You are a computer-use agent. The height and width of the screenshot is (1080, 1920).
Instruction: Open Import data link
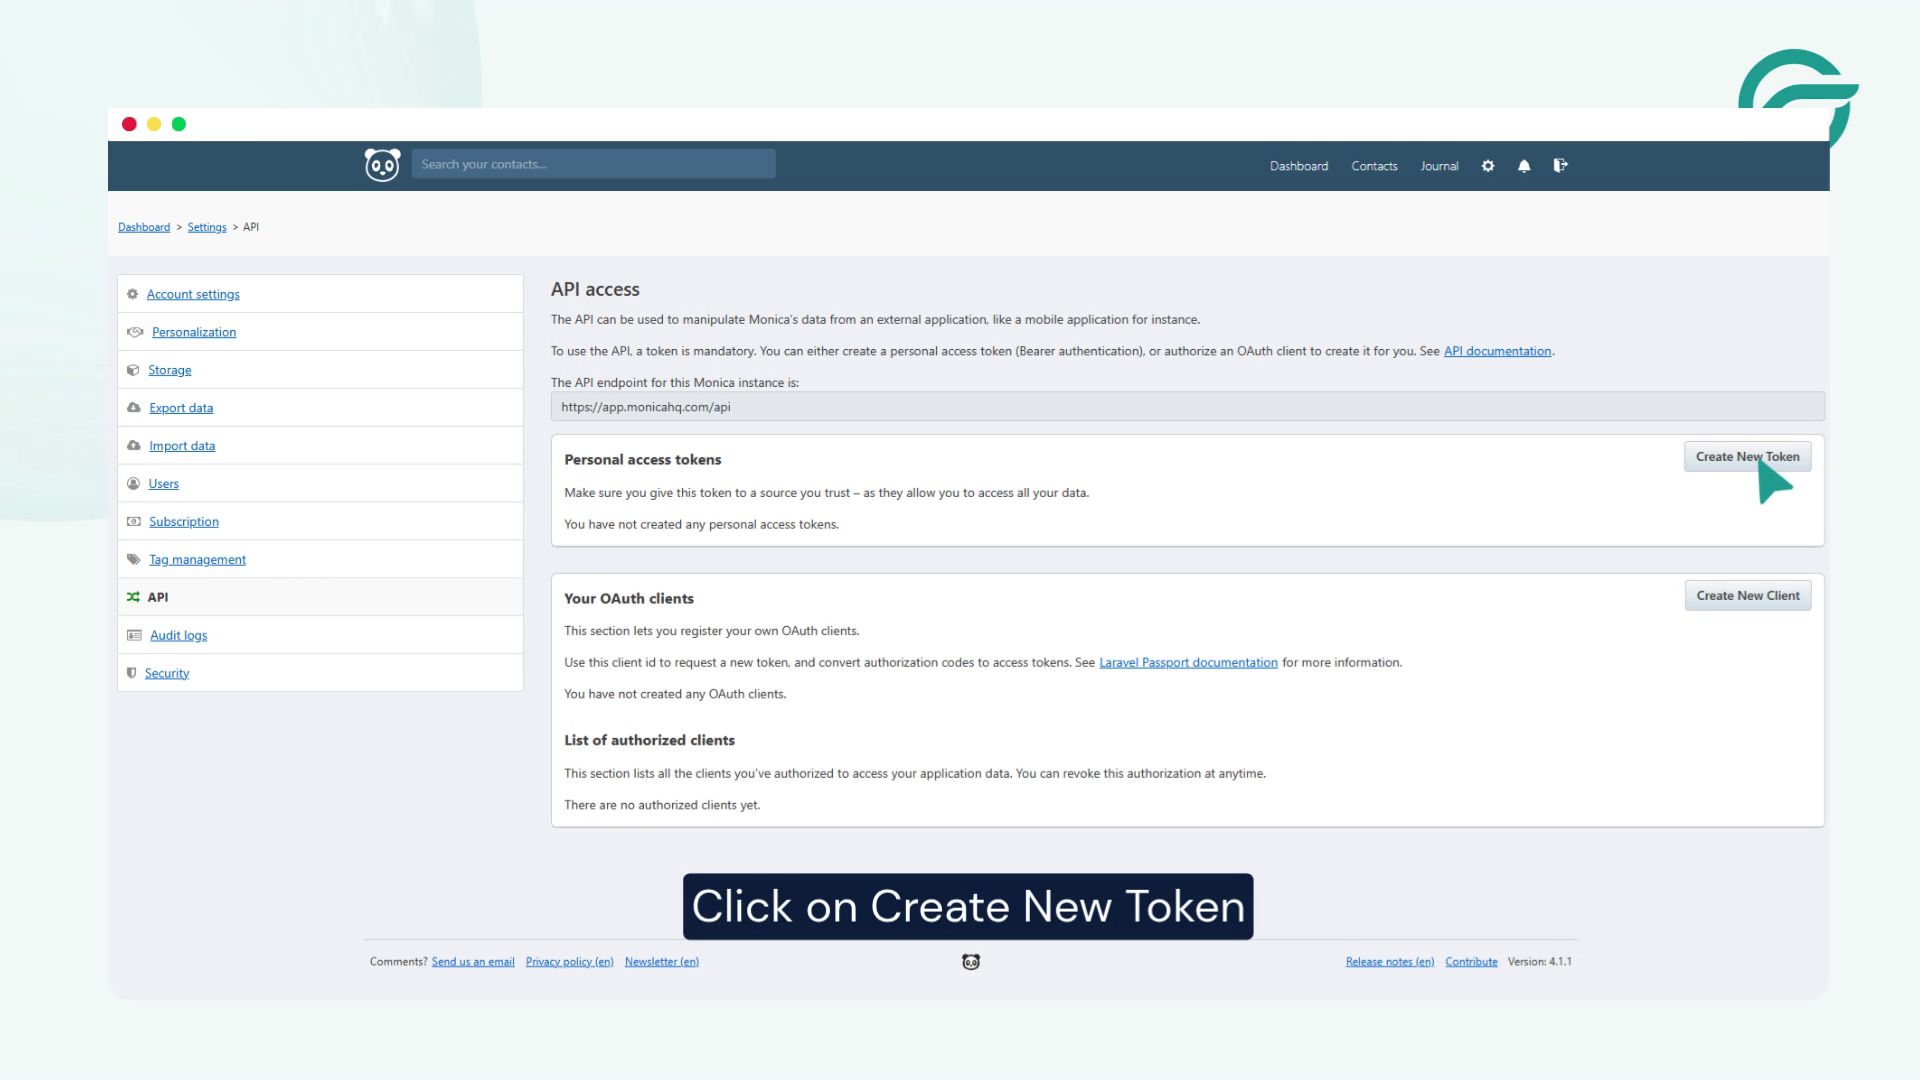[x=182, y=446]
